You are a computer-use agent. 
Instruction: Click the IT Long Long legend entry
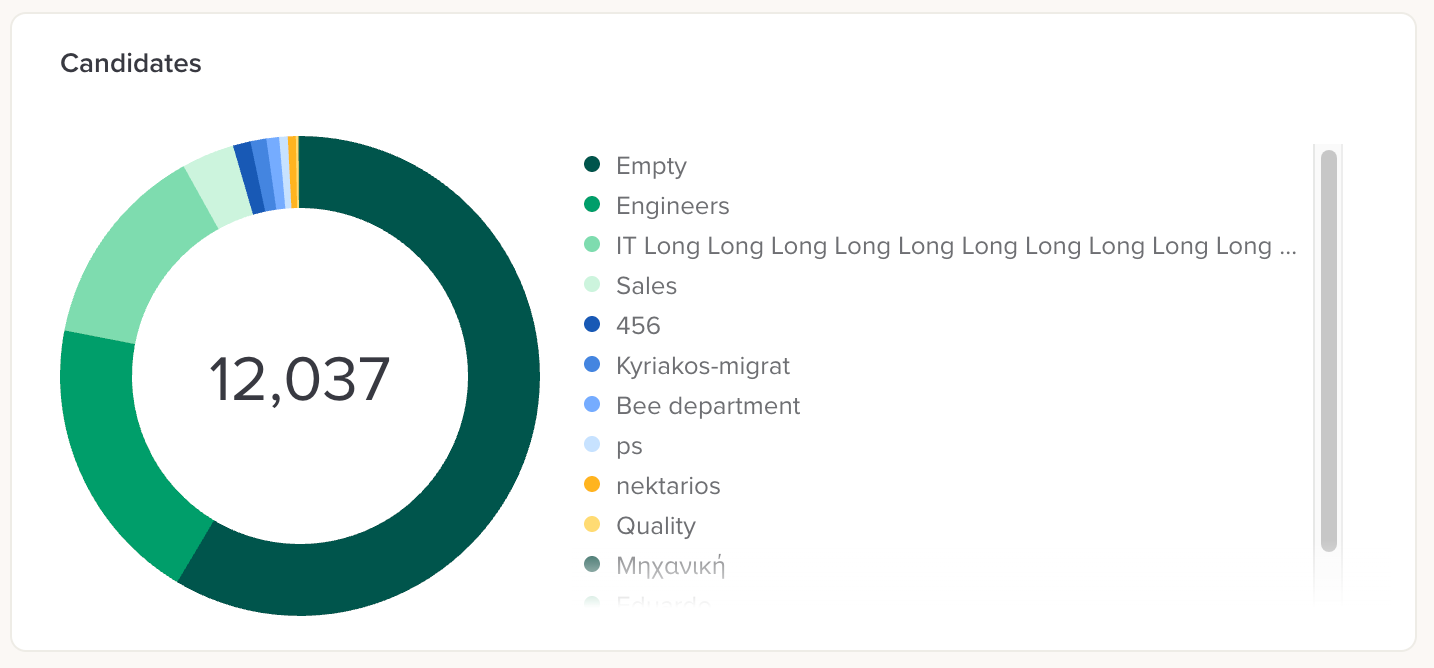(956, 246)
